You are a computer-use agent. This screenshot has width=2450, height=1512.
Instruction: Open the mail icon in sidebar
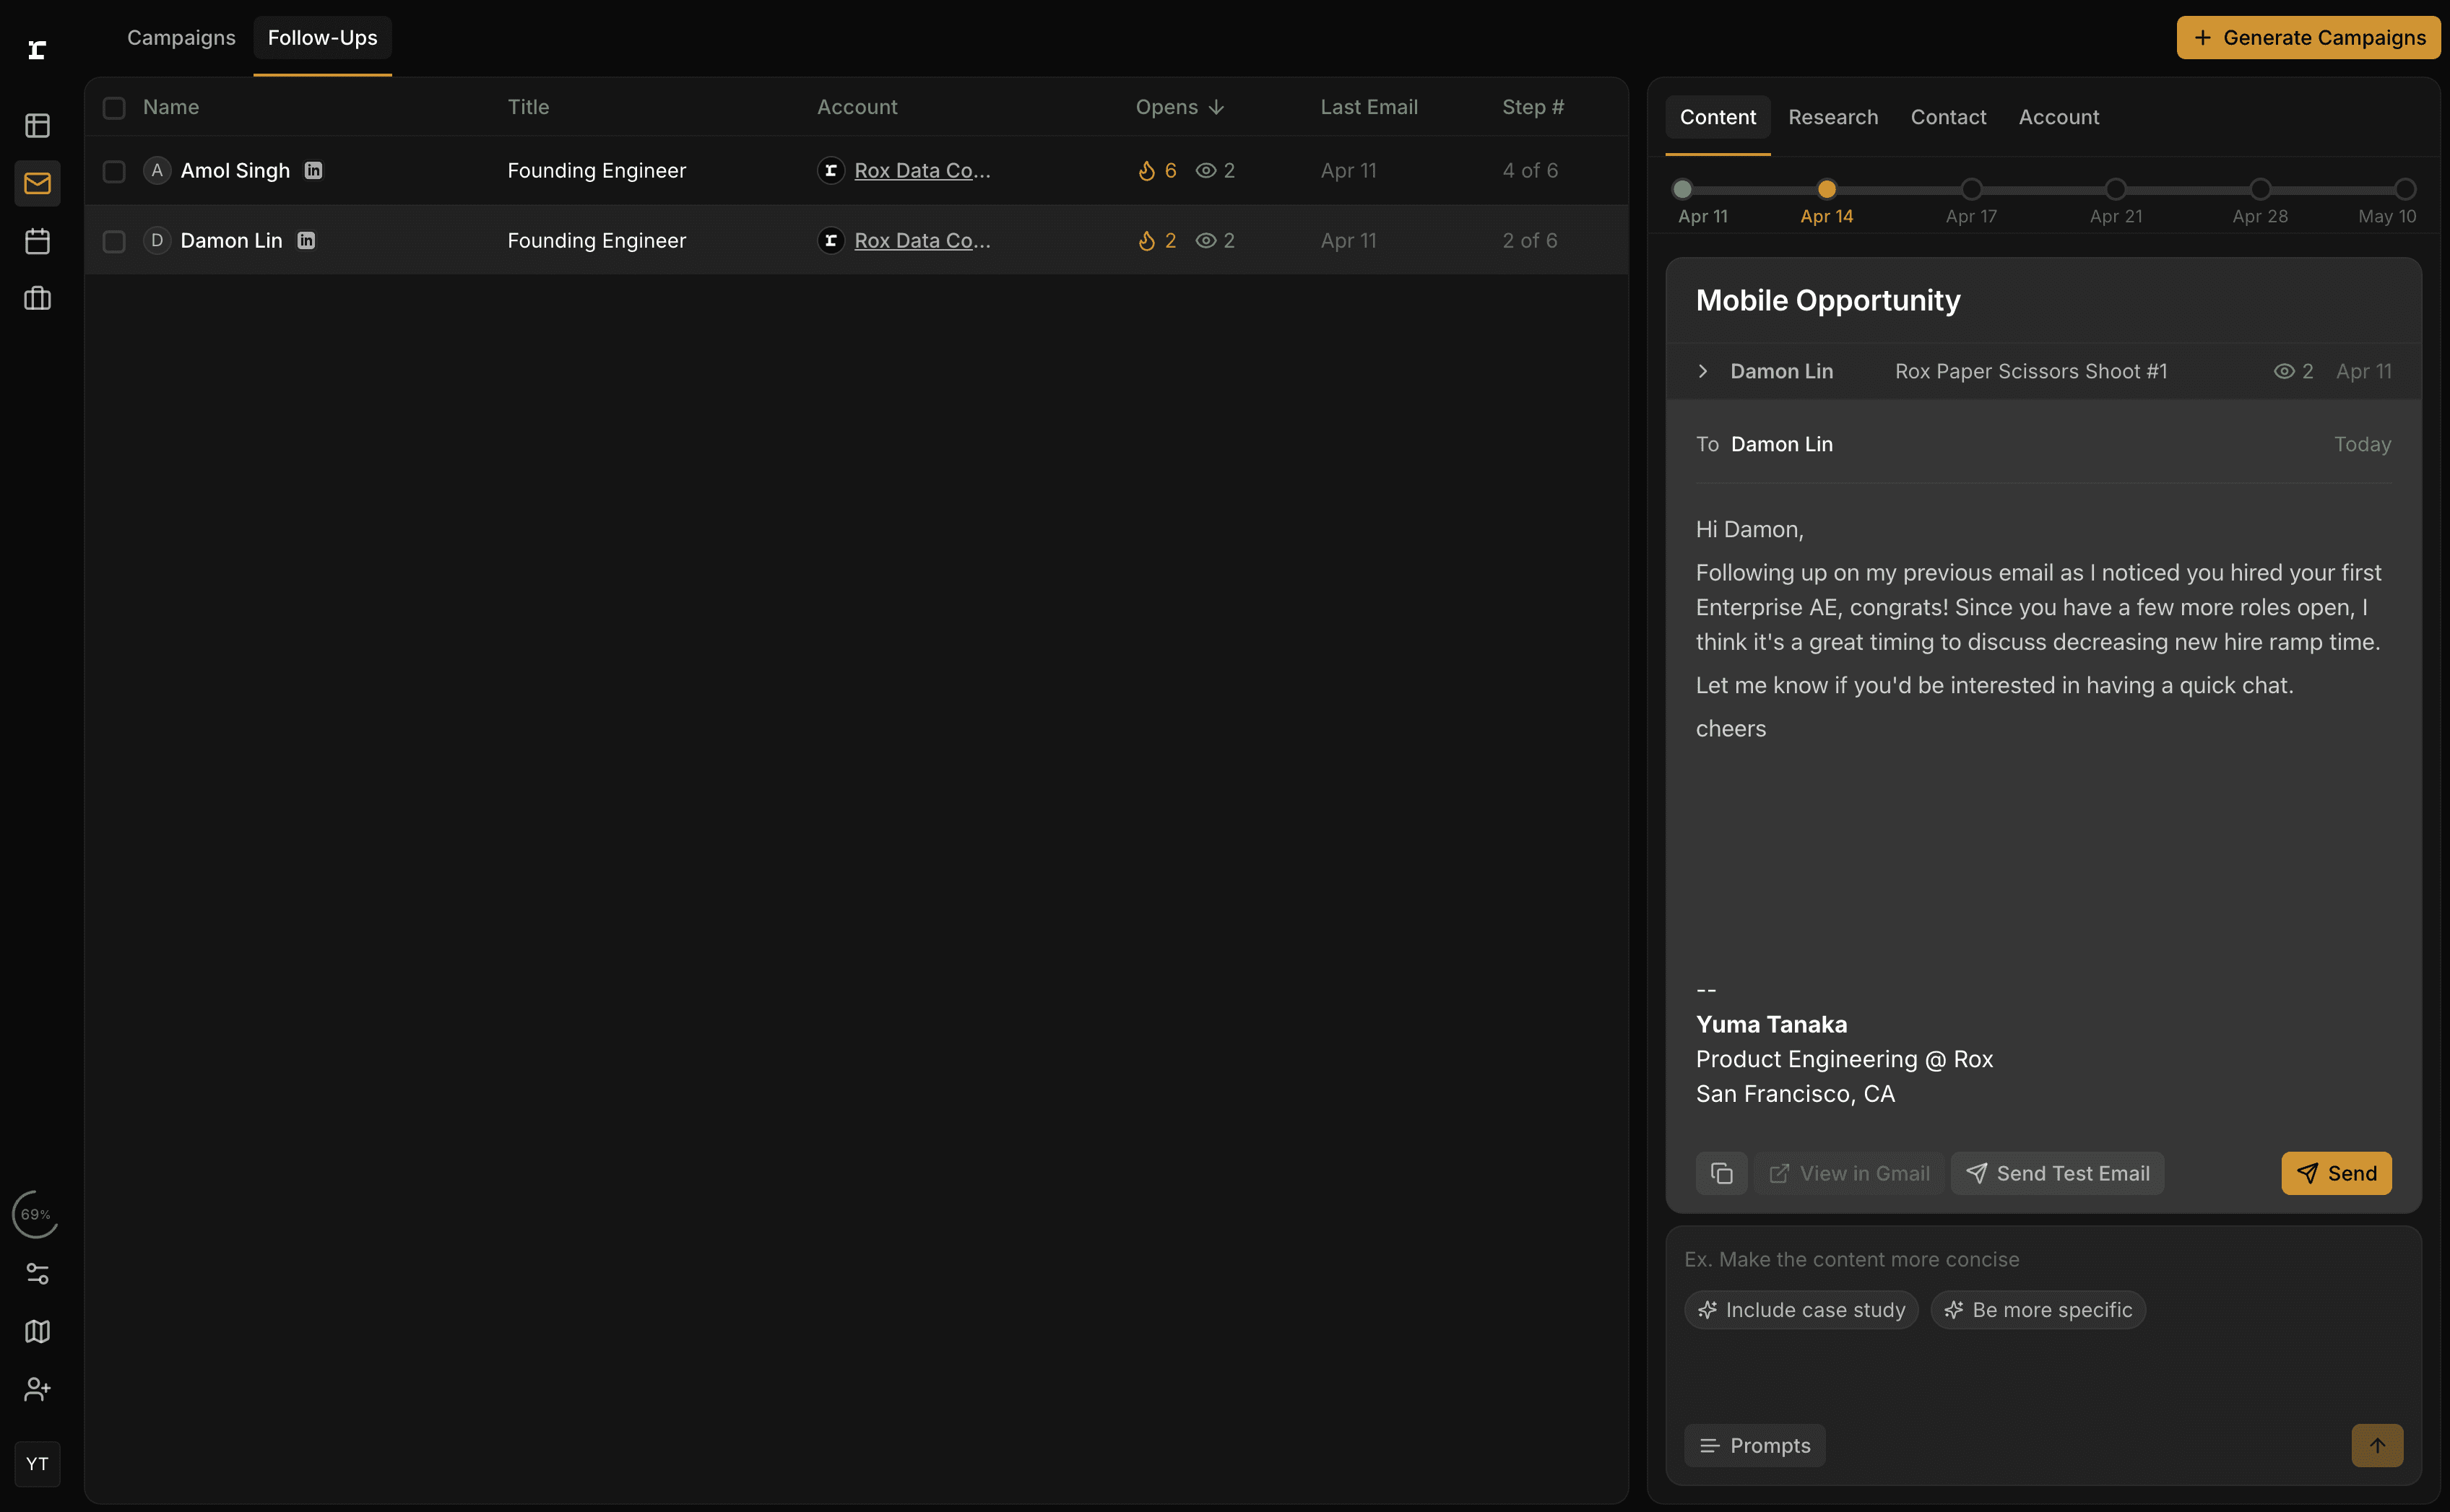[37, 183]
